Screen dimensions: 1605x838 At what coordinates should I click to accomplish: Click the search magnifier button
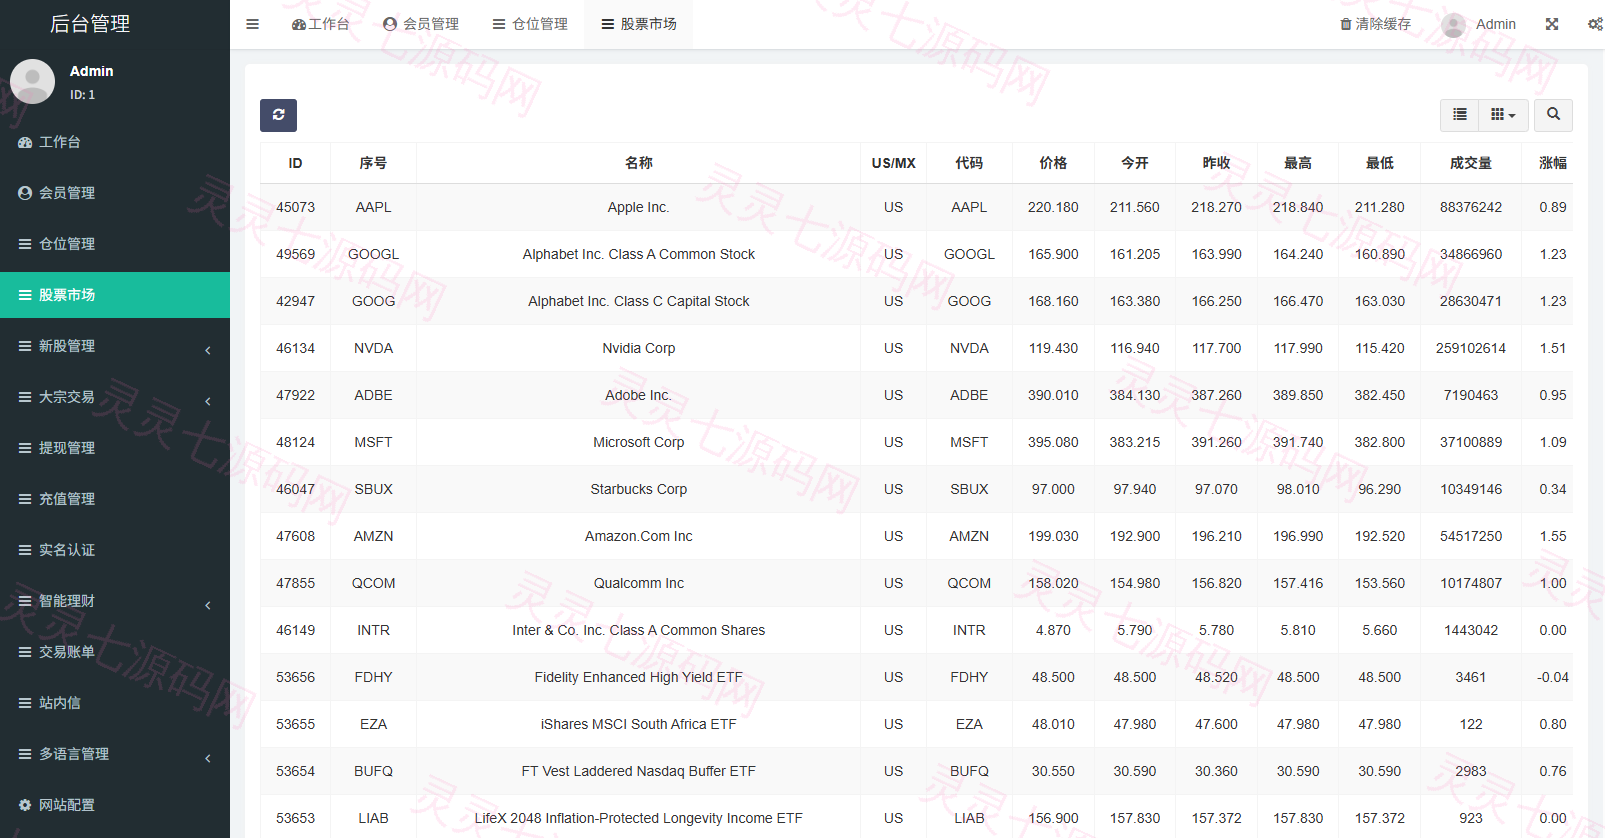coord(1553,115)
